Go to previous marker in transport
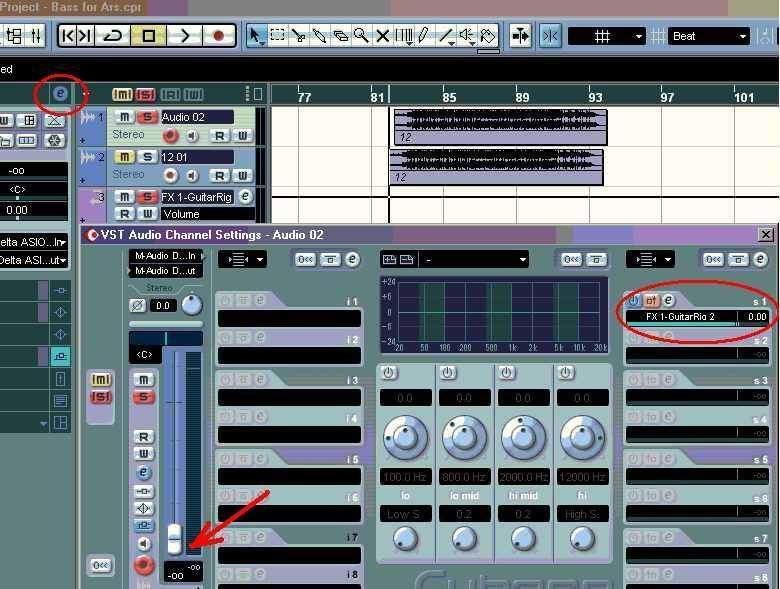 tap(68, 36)
